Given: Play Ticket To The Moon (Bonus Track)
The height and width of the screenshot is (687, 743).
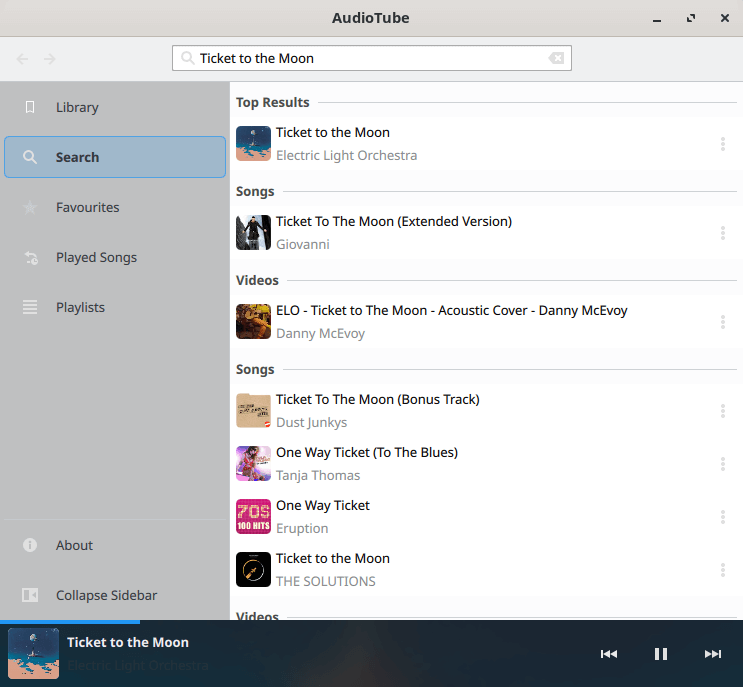Looking at the screenshot, I should 486,411.
